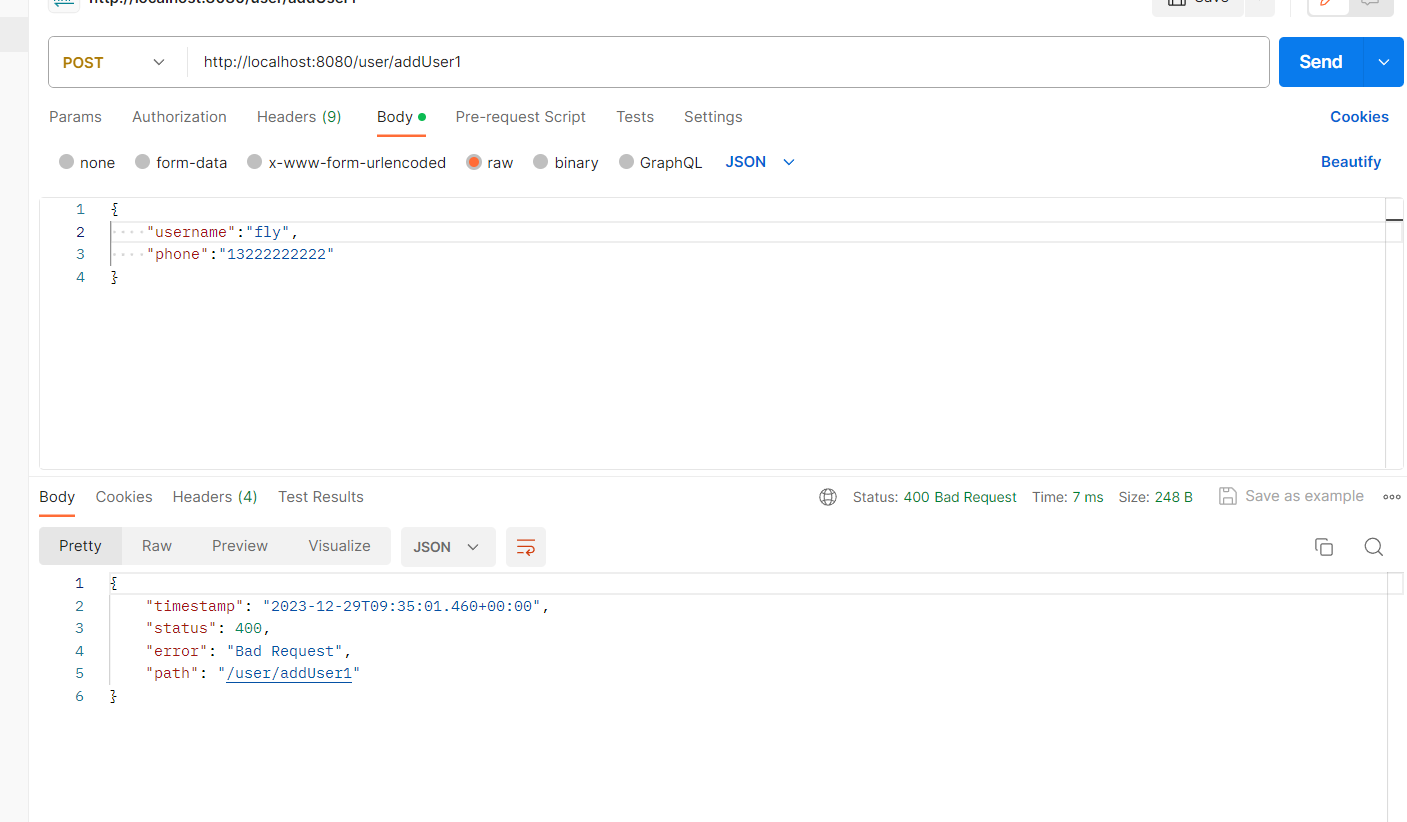This screenshot has height=822, width=1407.
Task: Expand the Send button dropdown arrow
Action: (x=1384, y=62)
